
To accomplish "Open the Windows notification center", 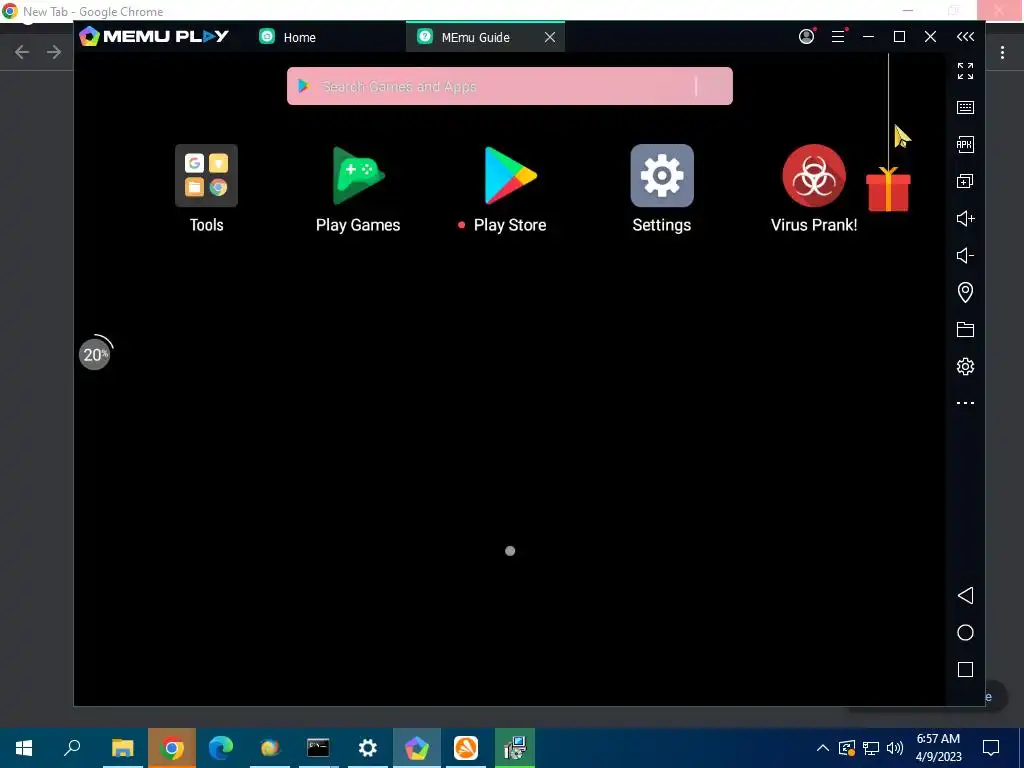I will click(x=991, y=748).
